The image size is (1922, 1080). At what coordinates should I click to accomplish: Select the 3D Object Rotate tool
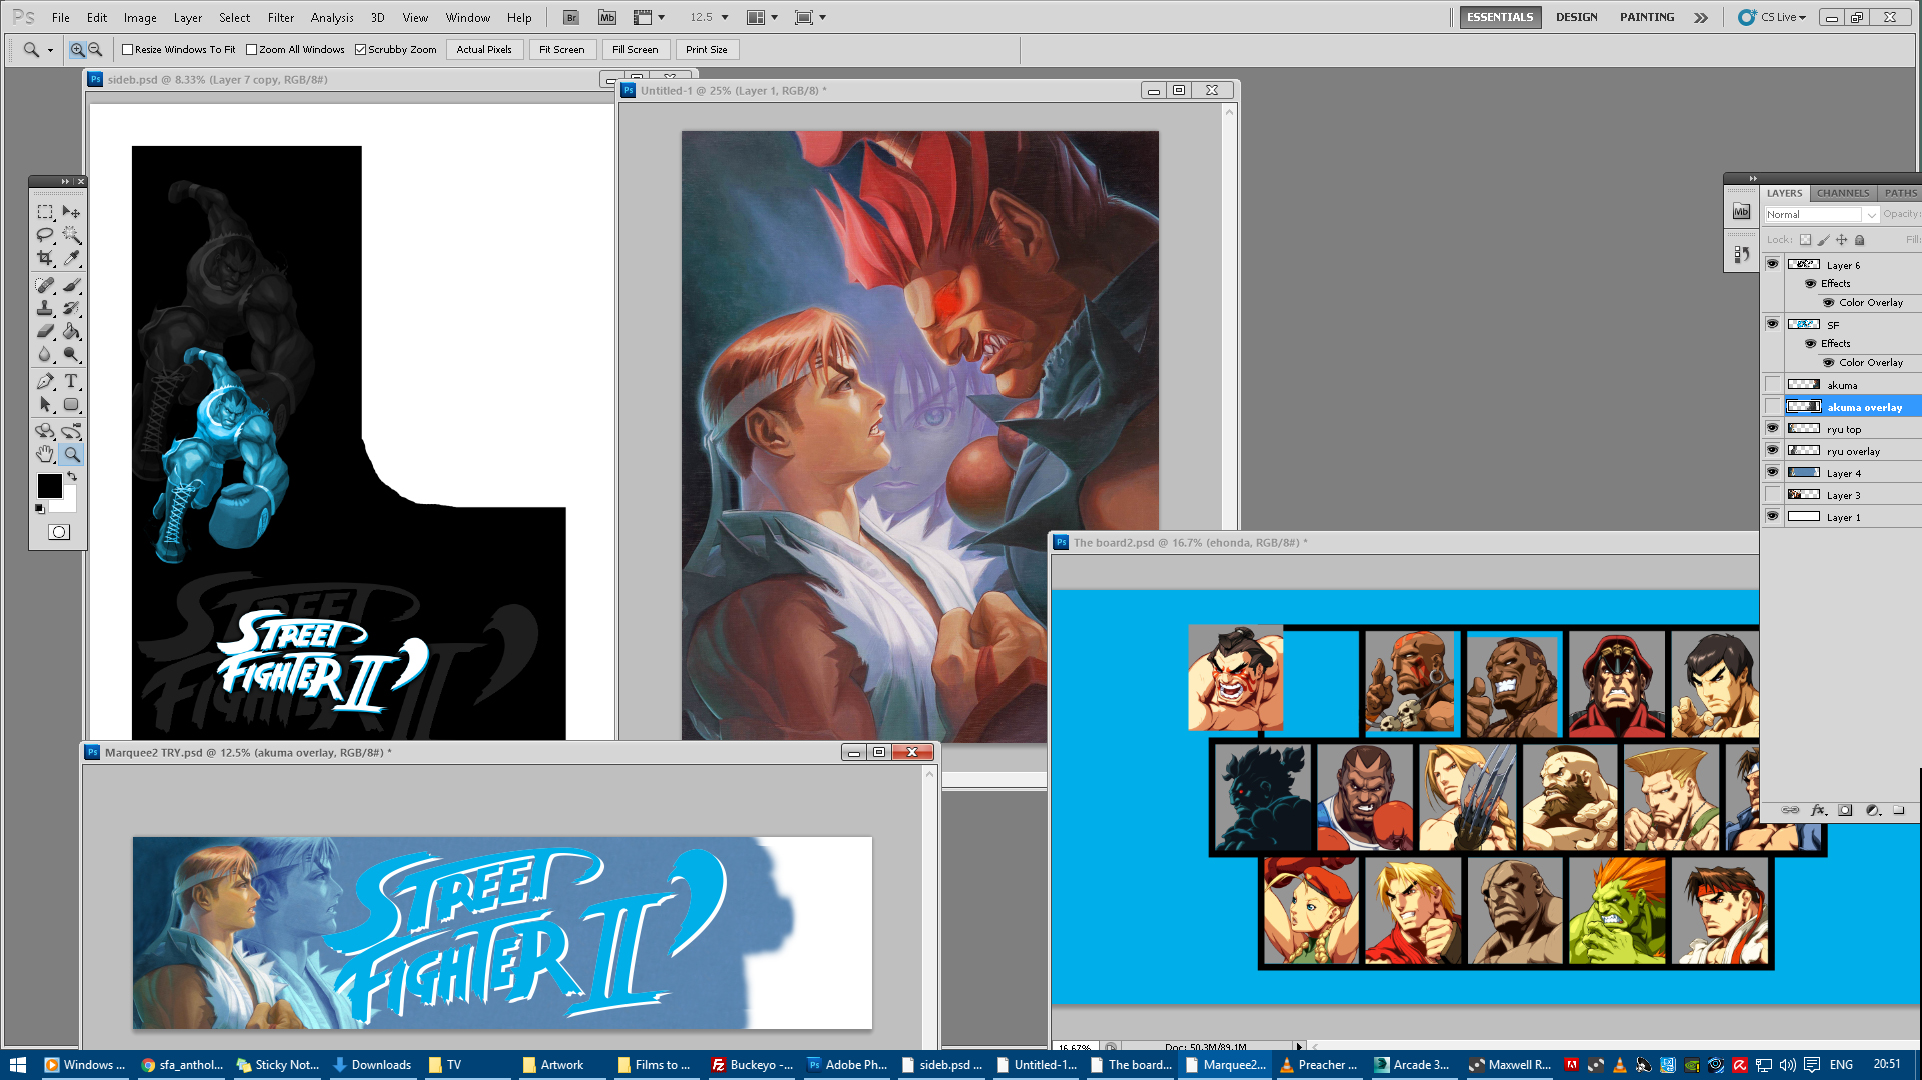(x=45, y=431)
